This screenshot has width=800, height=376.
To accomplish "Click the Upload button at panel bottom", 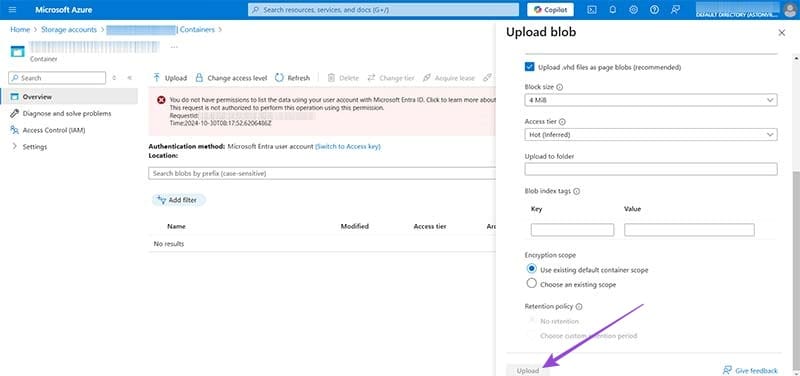I will point(528,371).
